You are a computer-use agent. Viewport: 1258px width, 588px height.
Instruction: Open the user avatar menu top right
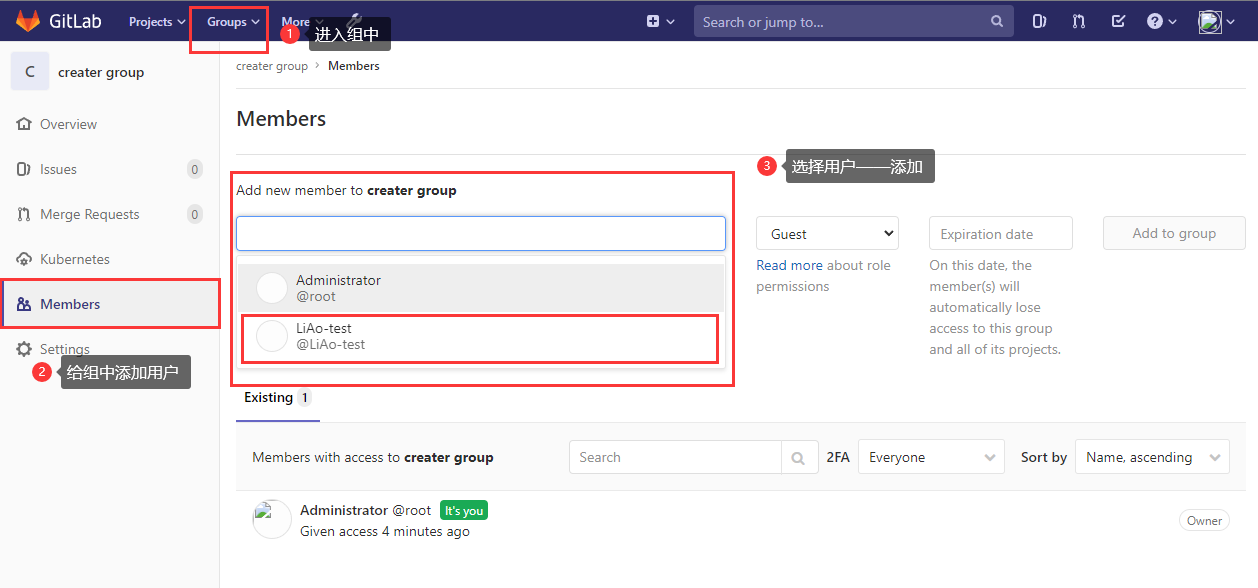1211,20
